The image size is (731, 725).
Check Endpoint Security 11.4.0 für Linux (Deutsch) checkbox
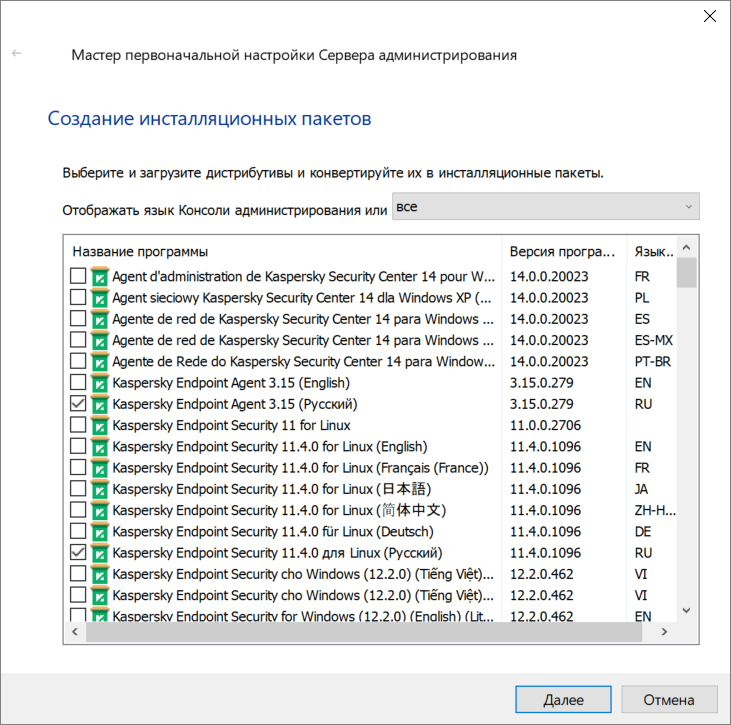[78, 531]
